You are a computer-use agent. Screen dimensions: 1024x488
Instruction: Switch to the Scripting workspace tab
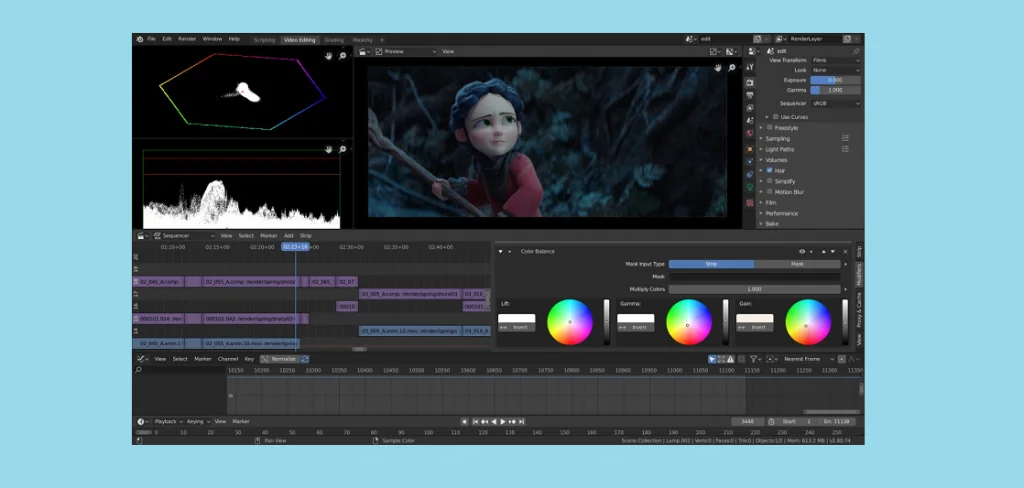(264, 40)
